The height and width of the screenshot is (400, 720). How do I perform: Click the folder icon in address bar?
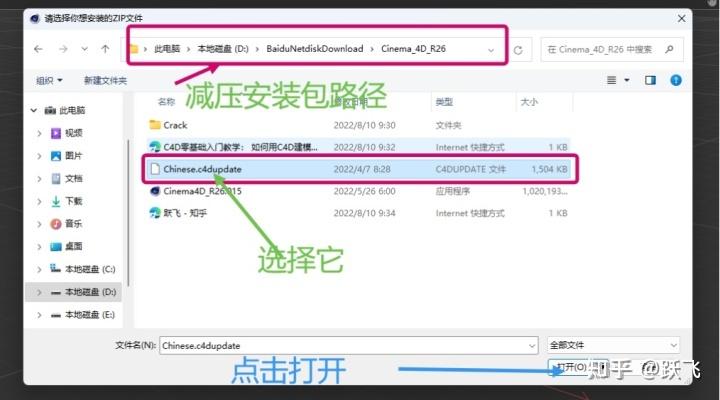(x=134, y=49)
